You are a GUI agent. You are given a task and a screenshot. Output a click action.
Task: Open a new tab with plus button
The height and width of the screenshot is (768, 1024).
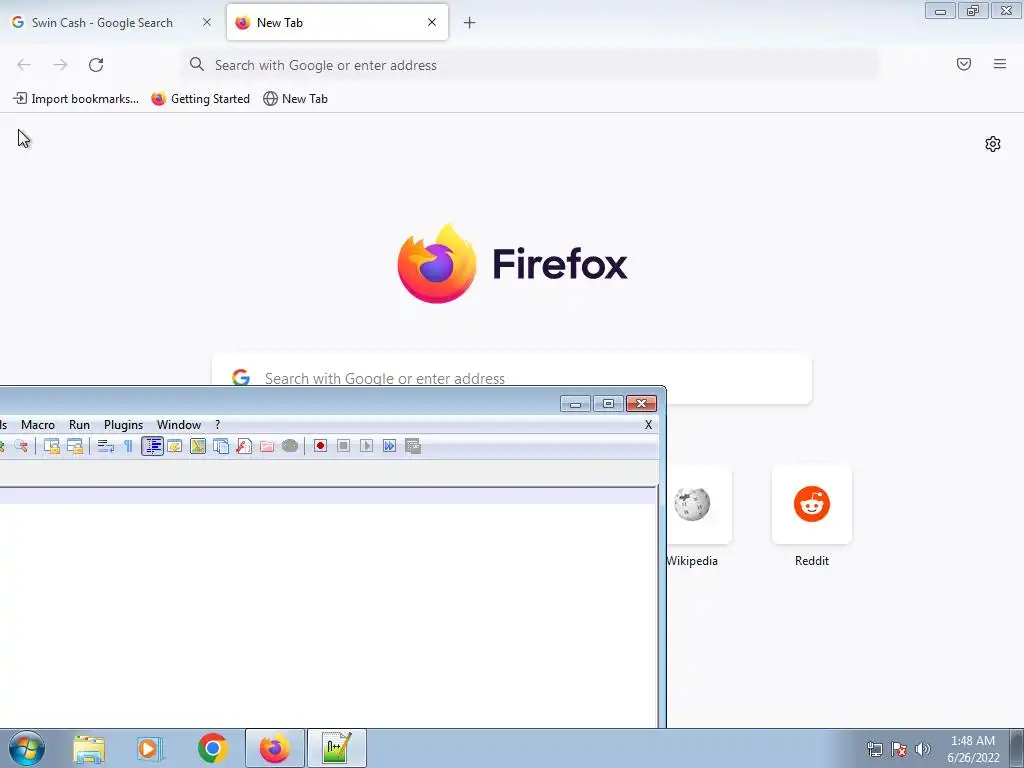[x=470, y=23]
